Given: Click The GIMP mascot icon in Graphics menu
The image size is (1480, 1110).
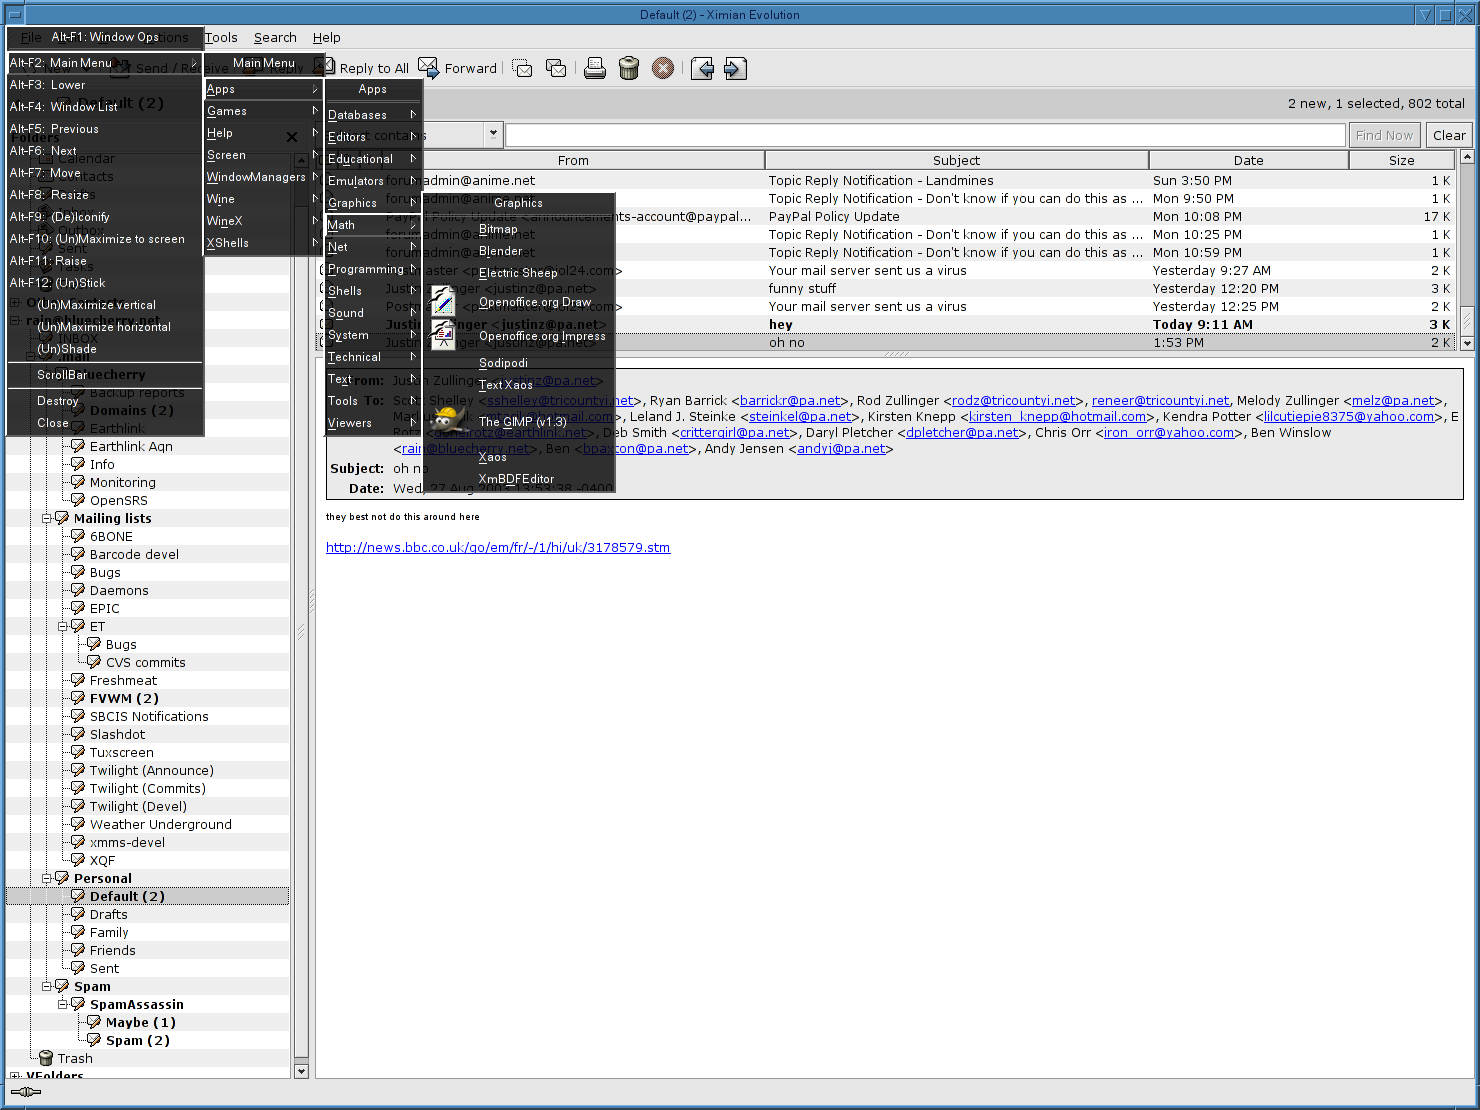Looking at the screenshot, I should (449, 420).
